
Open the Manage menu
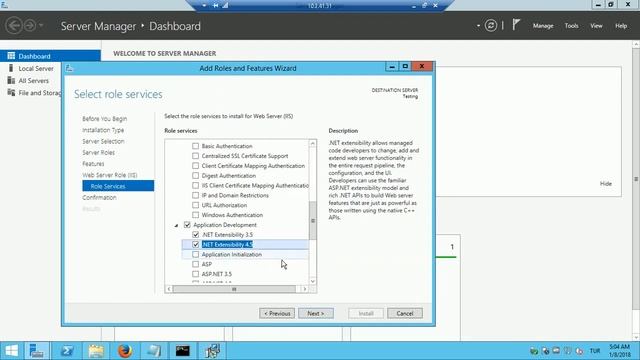[543, 26]
